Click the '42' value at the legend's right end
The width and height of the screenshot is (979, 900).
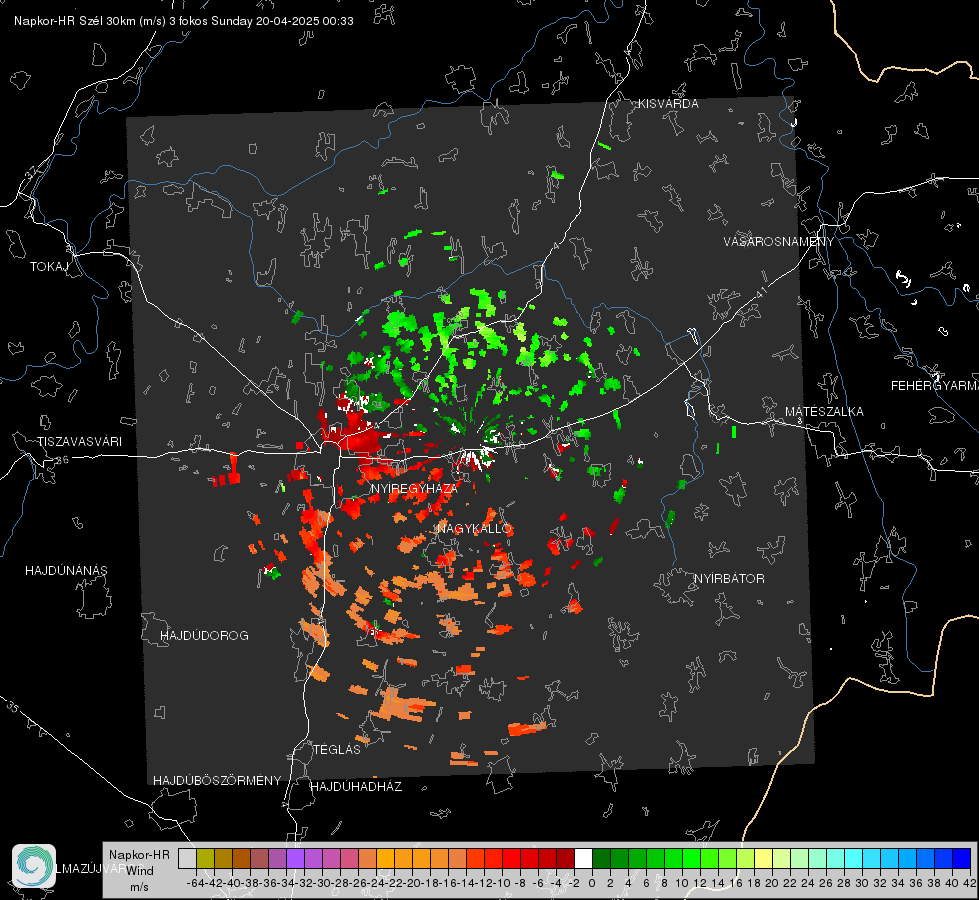(969, 883)
